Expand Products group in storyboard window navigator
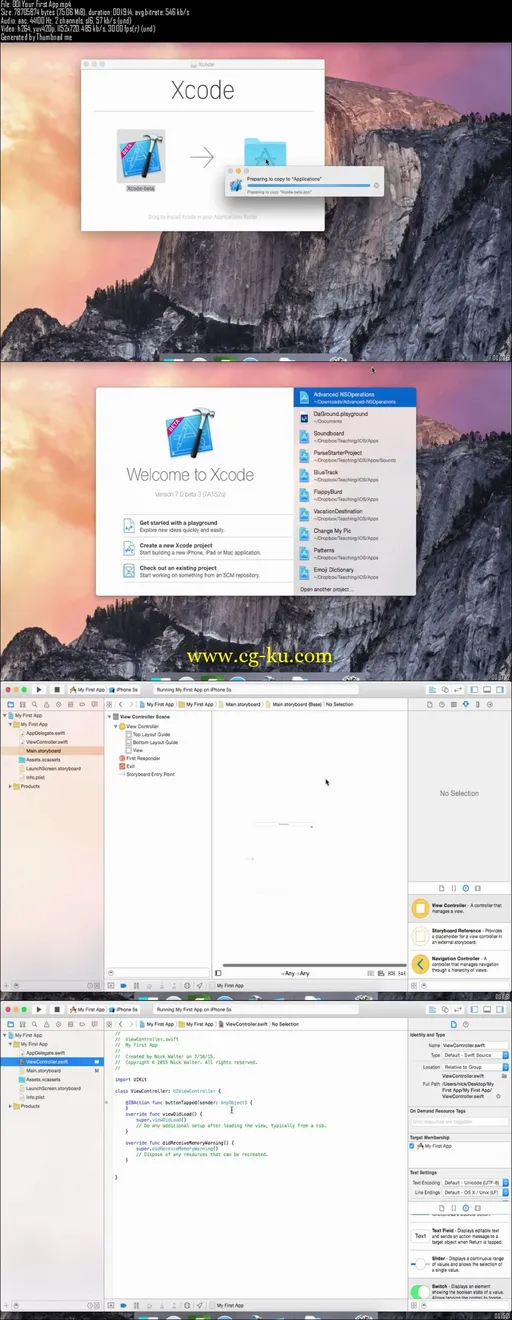This screenshot has width=512, height=1320. (11, 786)
